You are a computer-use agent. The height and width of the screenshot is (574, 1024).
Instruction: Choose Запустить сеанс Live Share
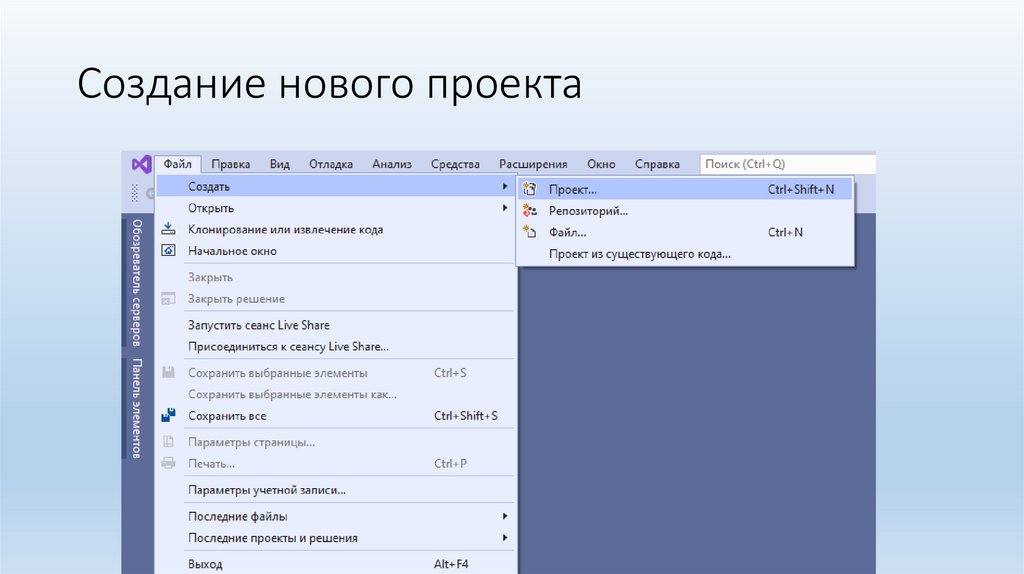coord(258,325)
